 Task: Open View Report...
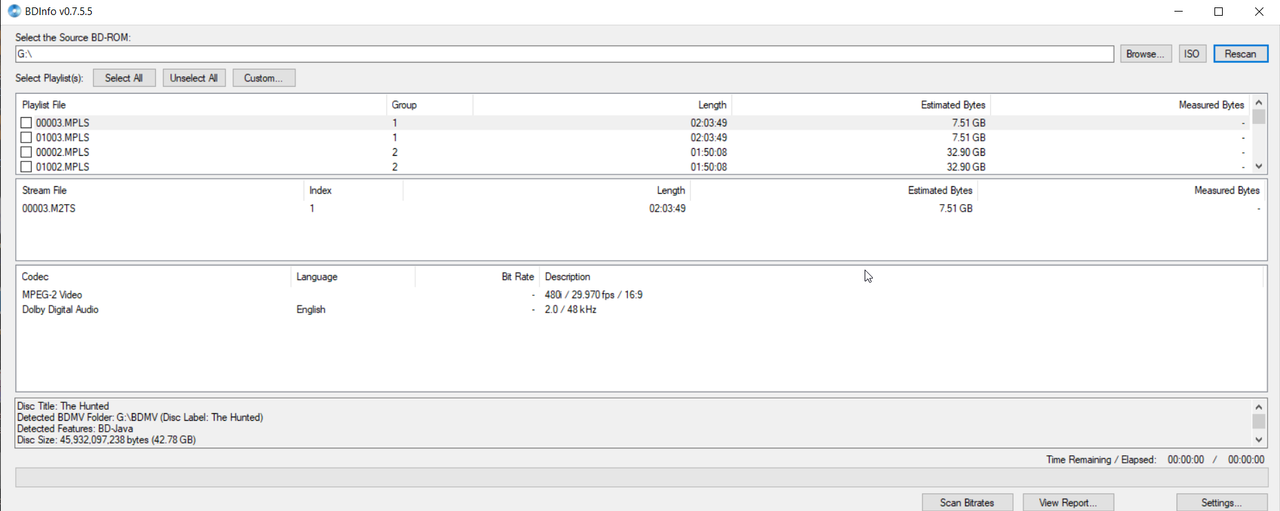coord(1069,502)
